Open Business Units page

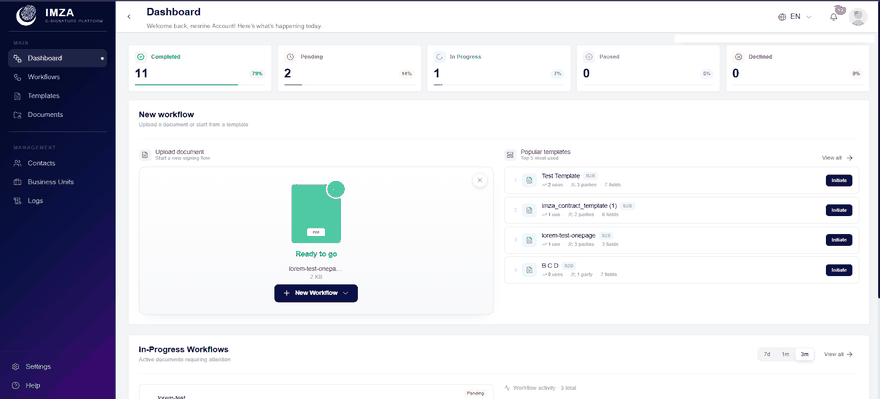coord(57,182)
